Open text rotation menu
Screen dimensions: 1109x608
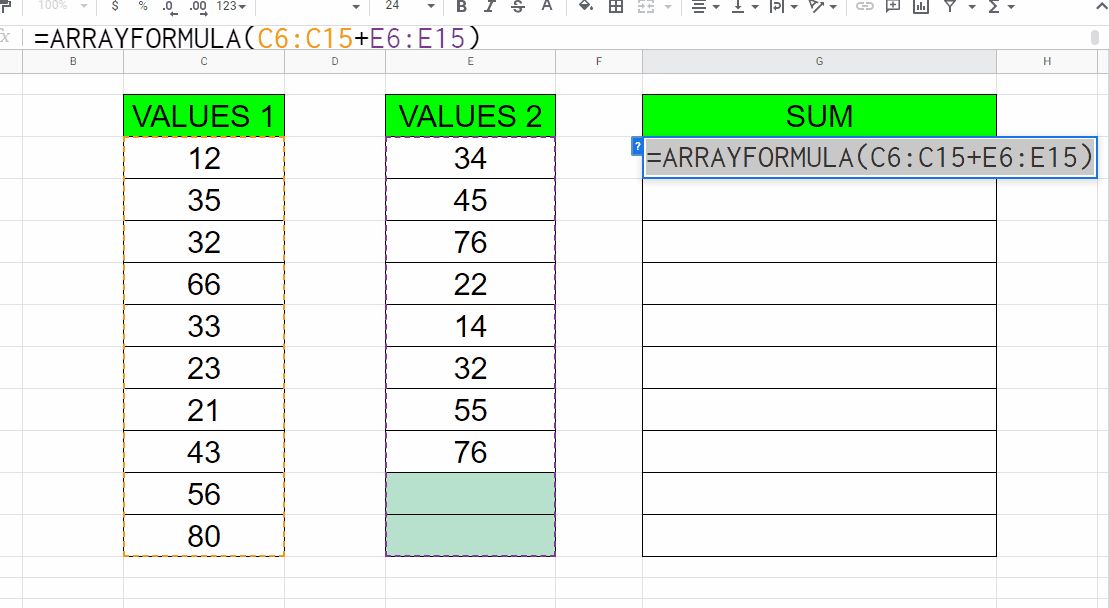point(823,6)
